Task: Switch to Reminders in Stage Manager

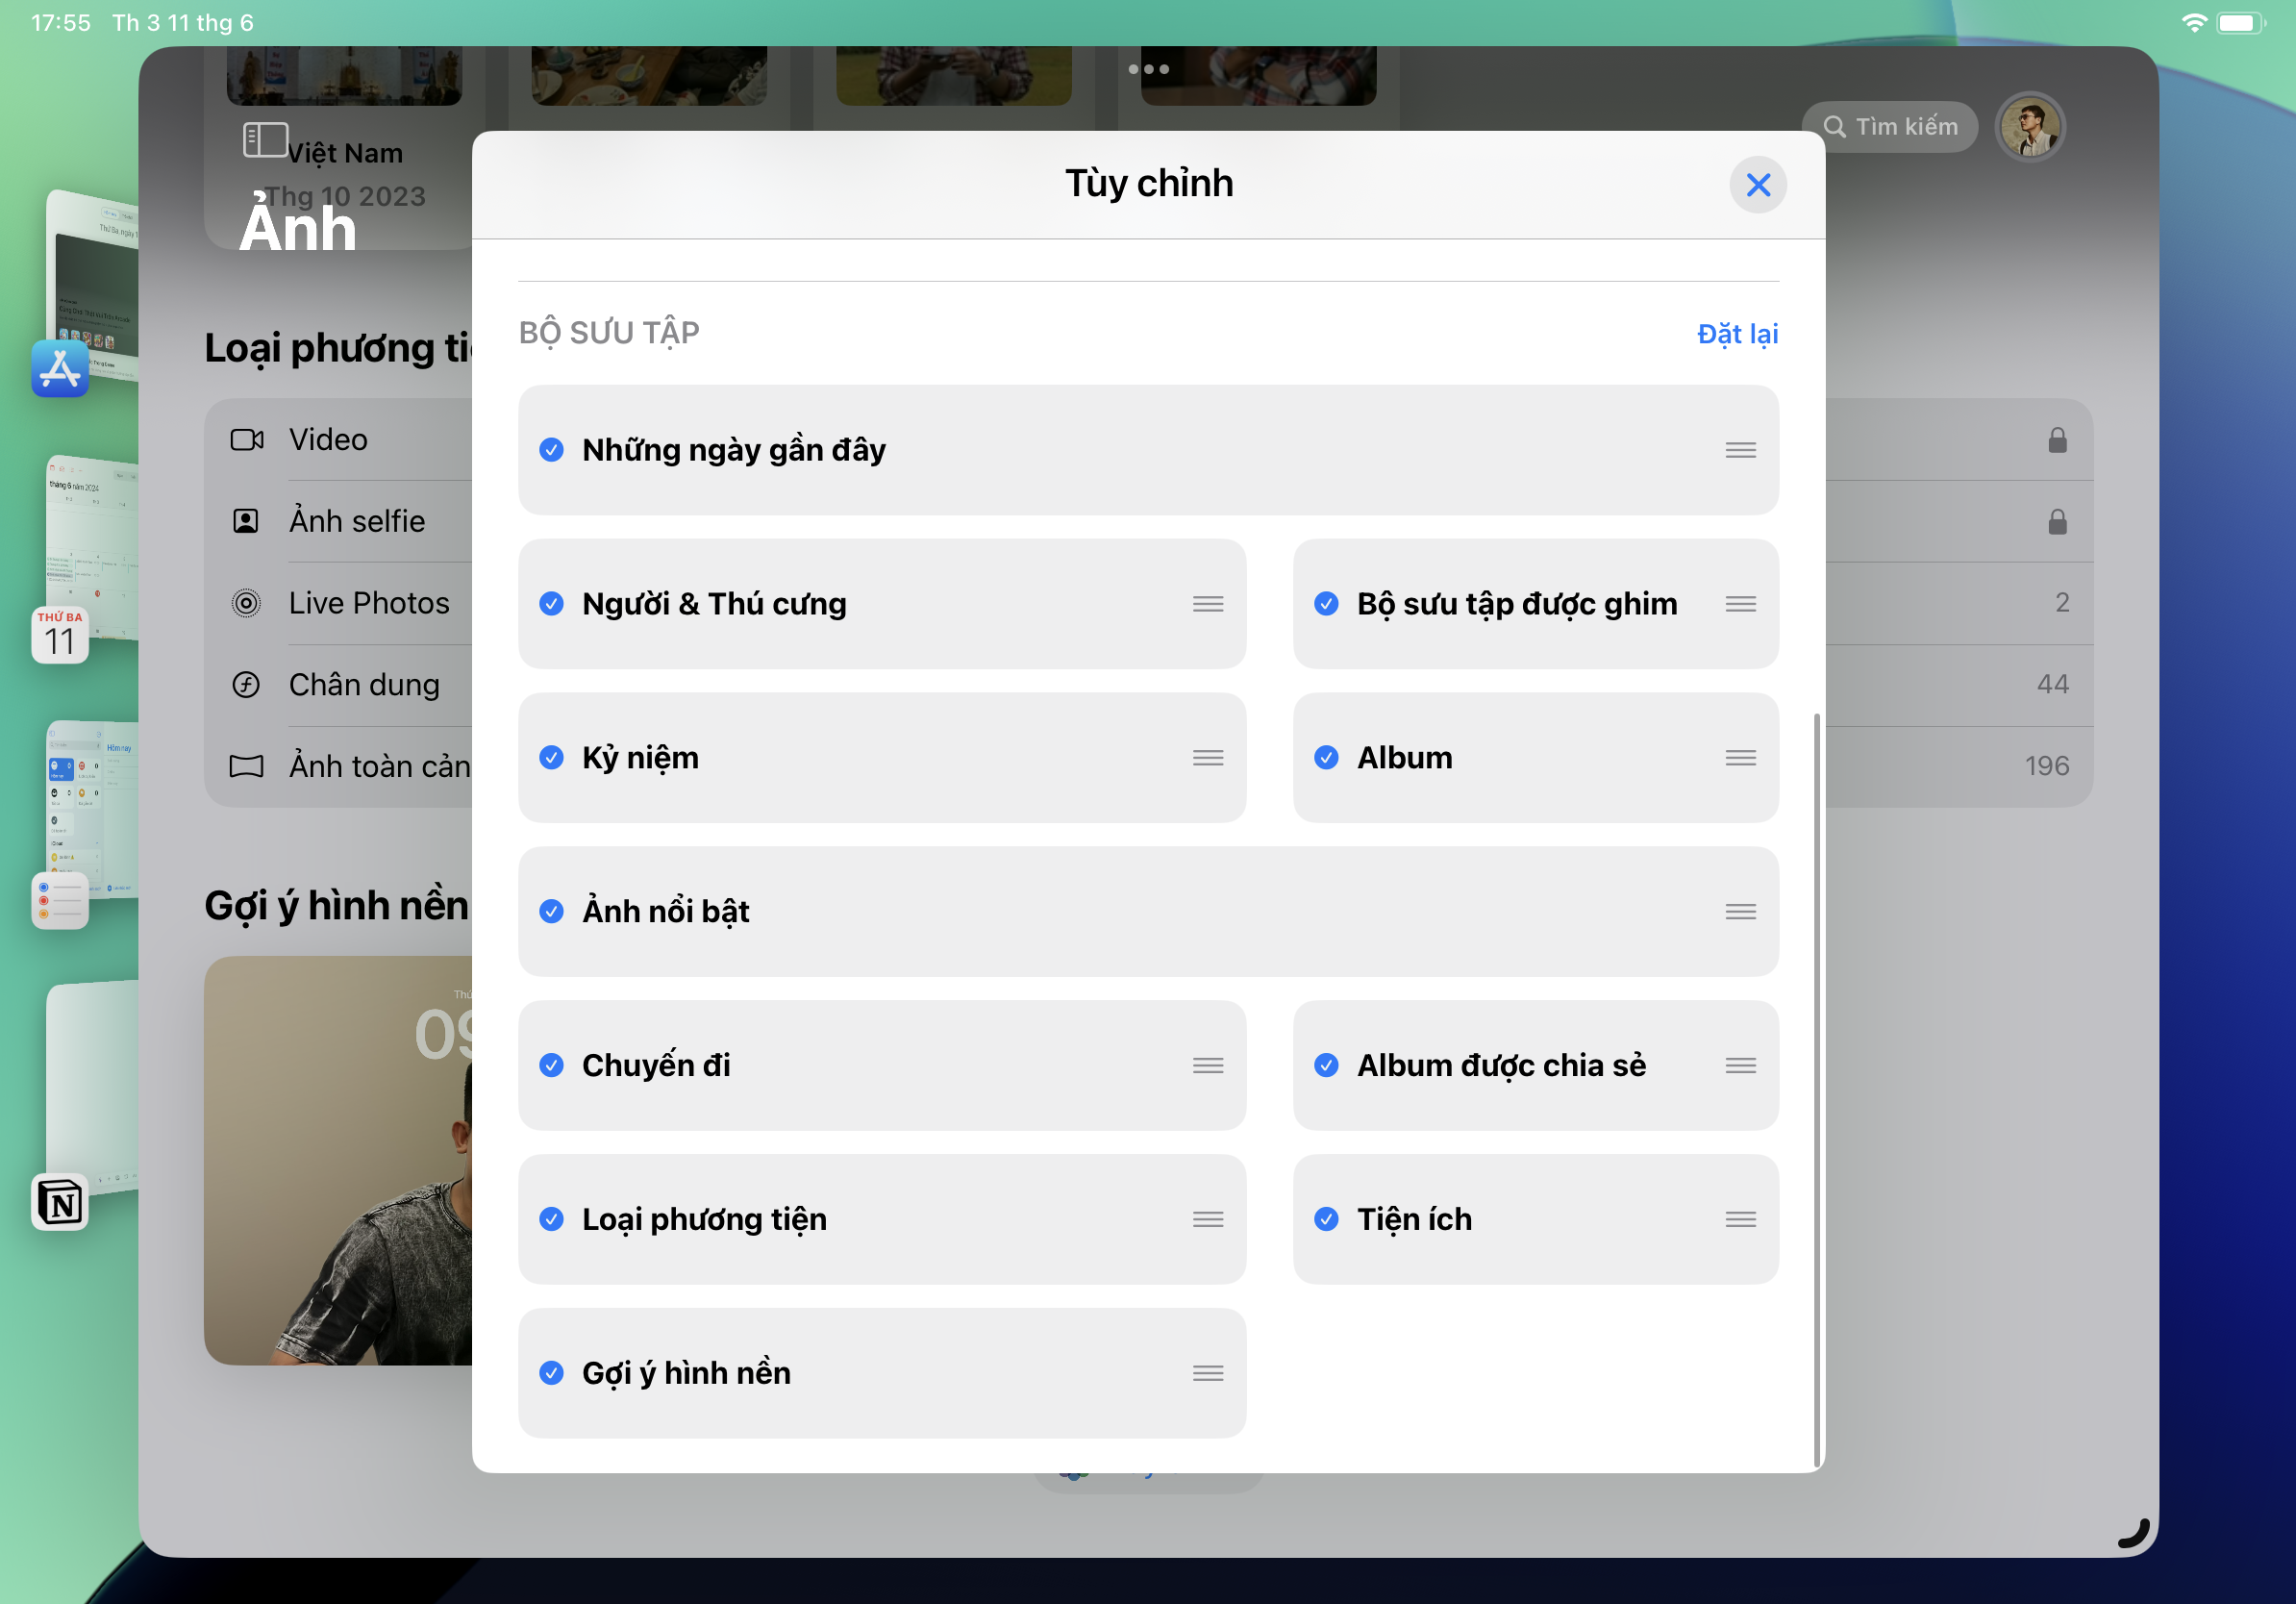Action: click(60, 901)
